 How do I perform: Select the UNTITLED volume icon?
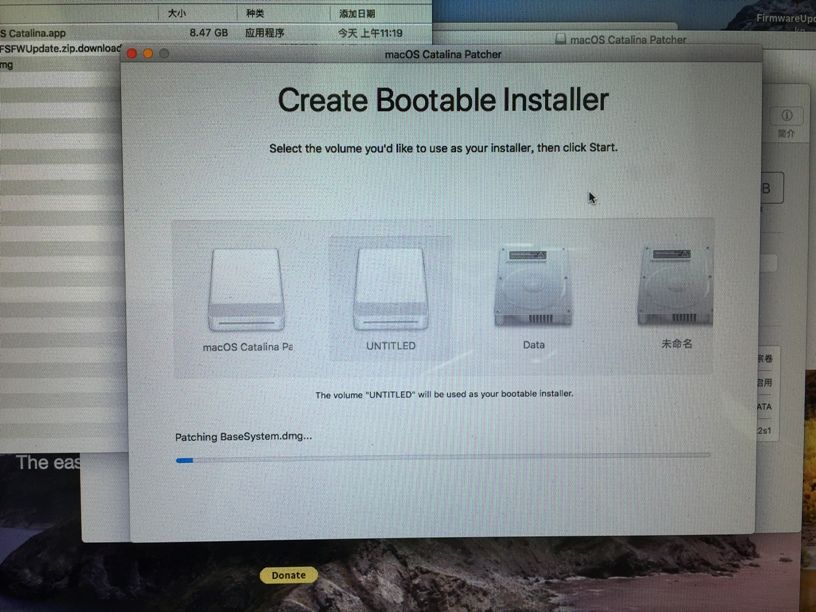tap(390, 289)
